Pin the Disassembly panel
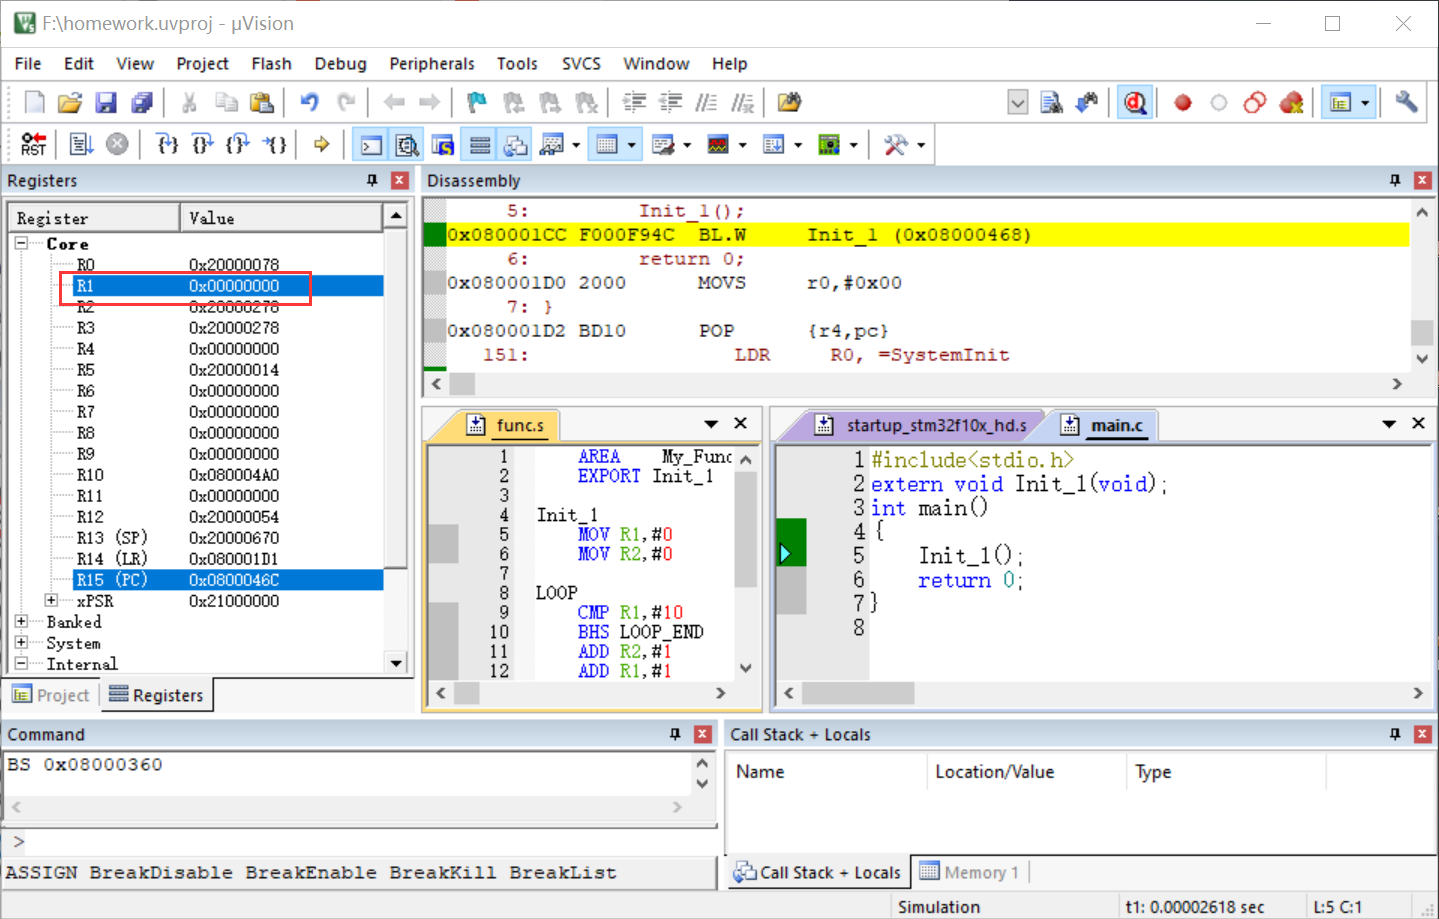 1395,180
